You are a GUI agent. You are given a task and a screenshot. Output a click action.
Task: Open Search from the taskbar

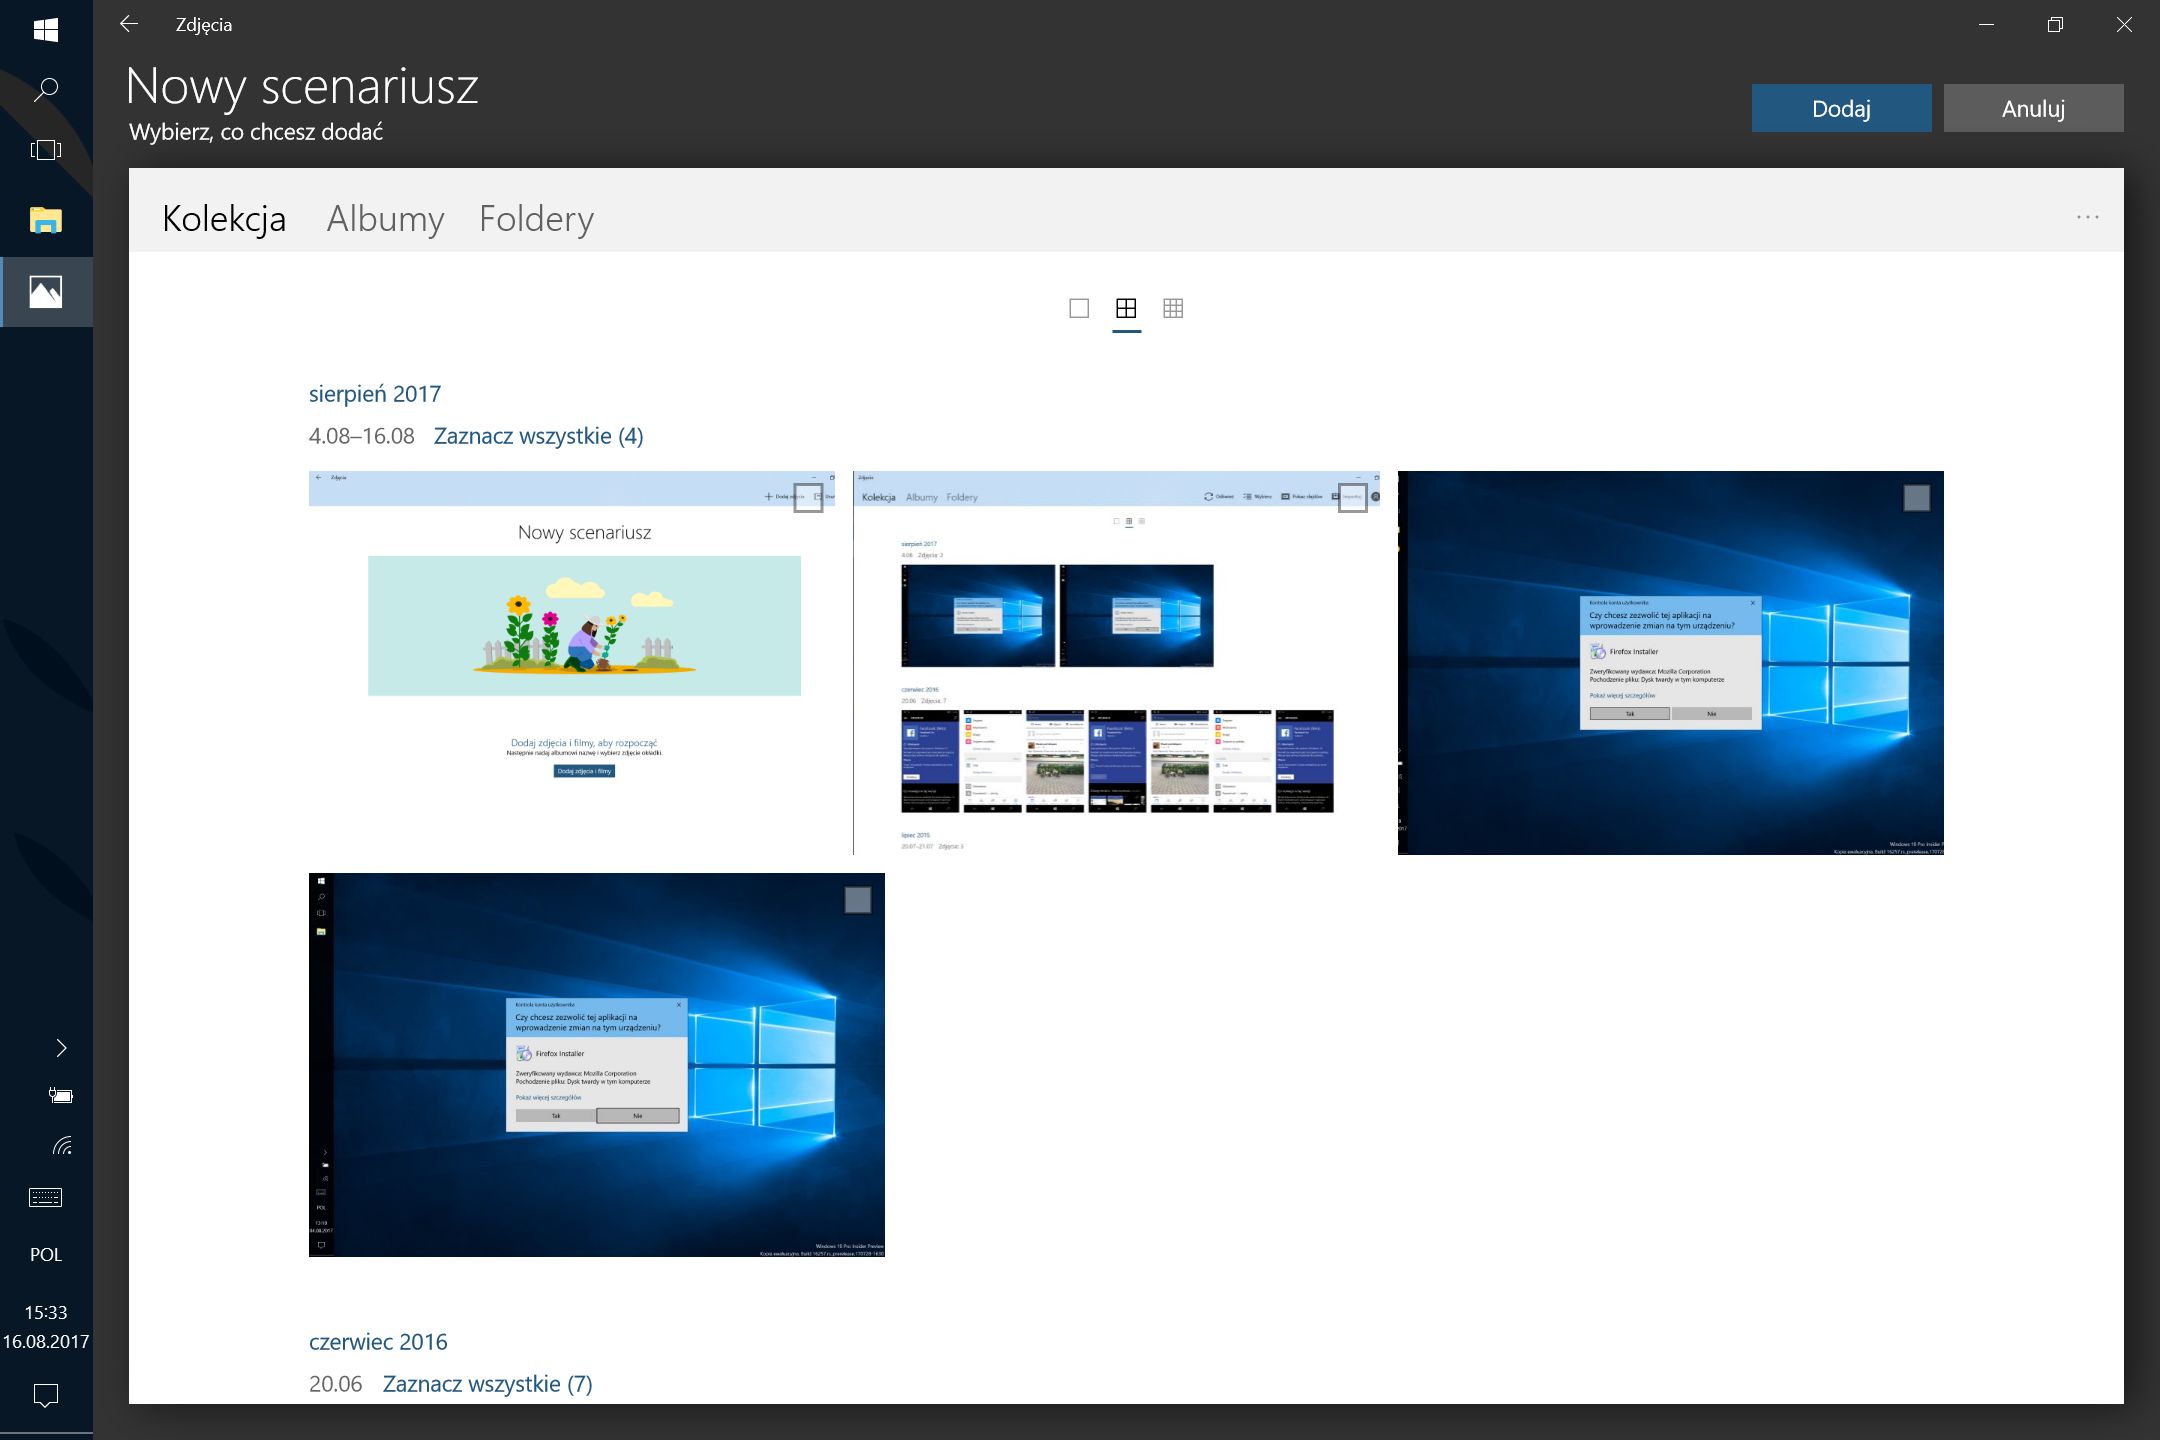click(45, 90)
